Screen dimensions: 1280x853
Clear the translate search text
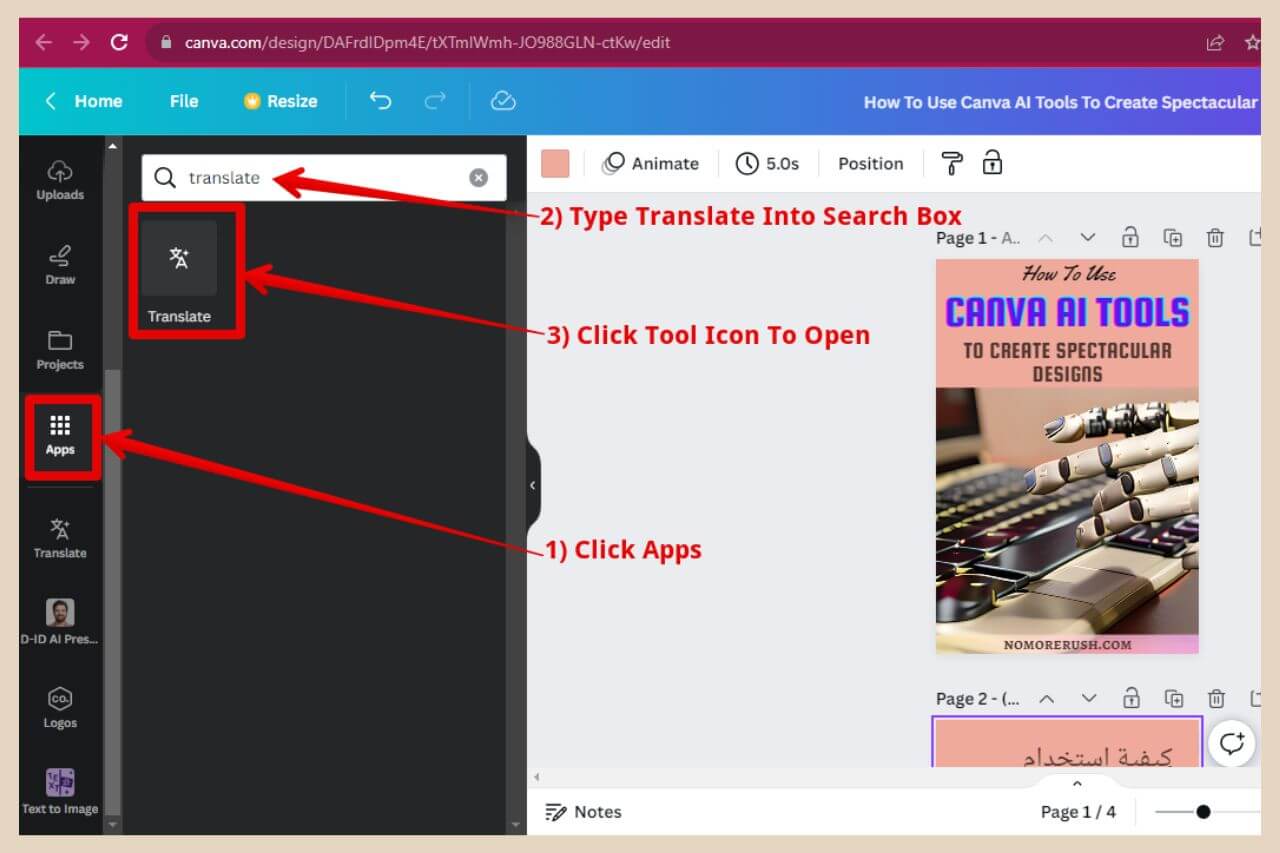point(479,177)
